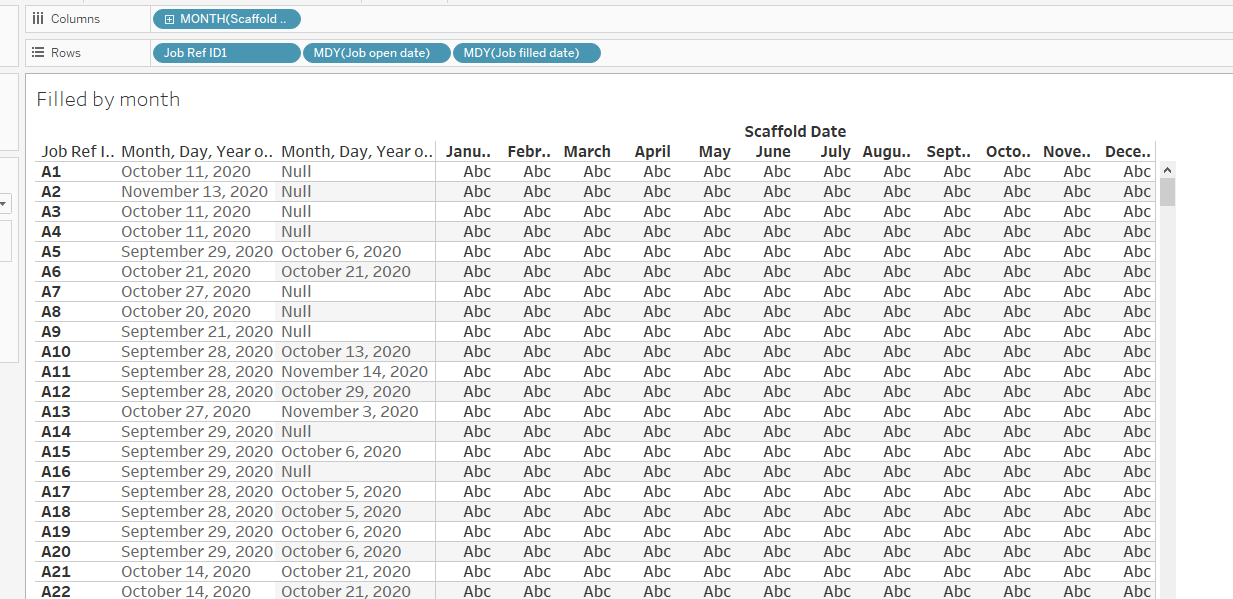Select the MDY(Job open date) pill
This screenshot has width=1233, height=599.
377,52
